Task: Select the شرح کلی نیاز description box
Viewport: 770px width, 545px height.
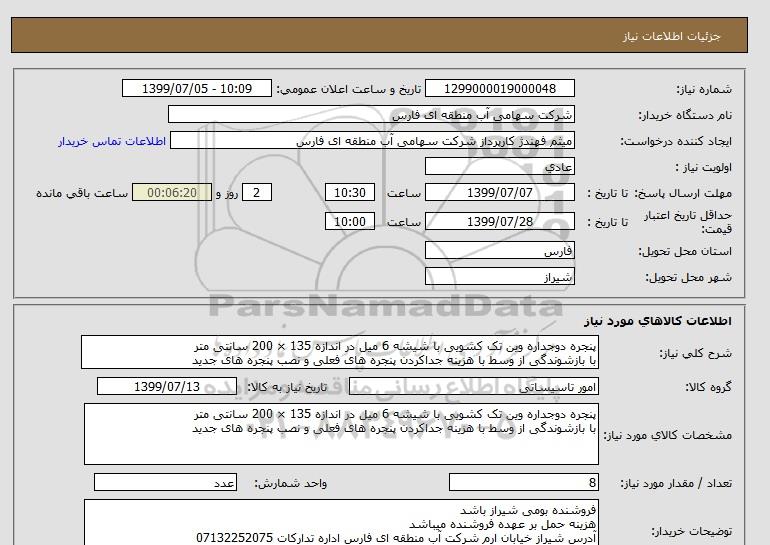Action: coord(340,353)
